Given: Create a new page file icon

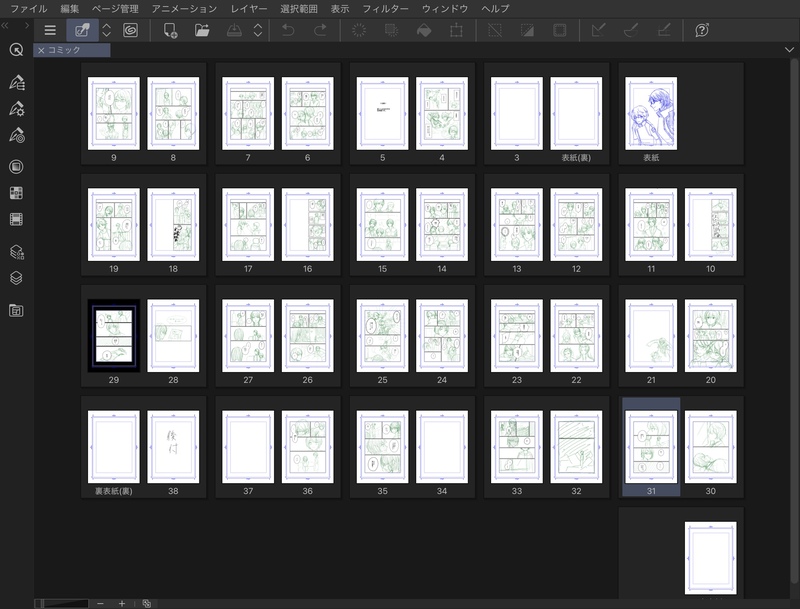Looking at the screenshot, I should (x=170, y=31).
